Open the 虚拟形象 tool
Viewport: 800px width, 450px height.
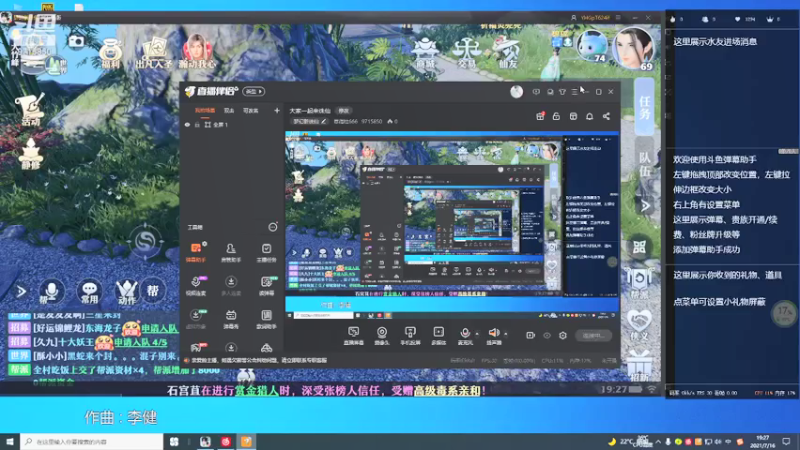click(x=195, y=319)
